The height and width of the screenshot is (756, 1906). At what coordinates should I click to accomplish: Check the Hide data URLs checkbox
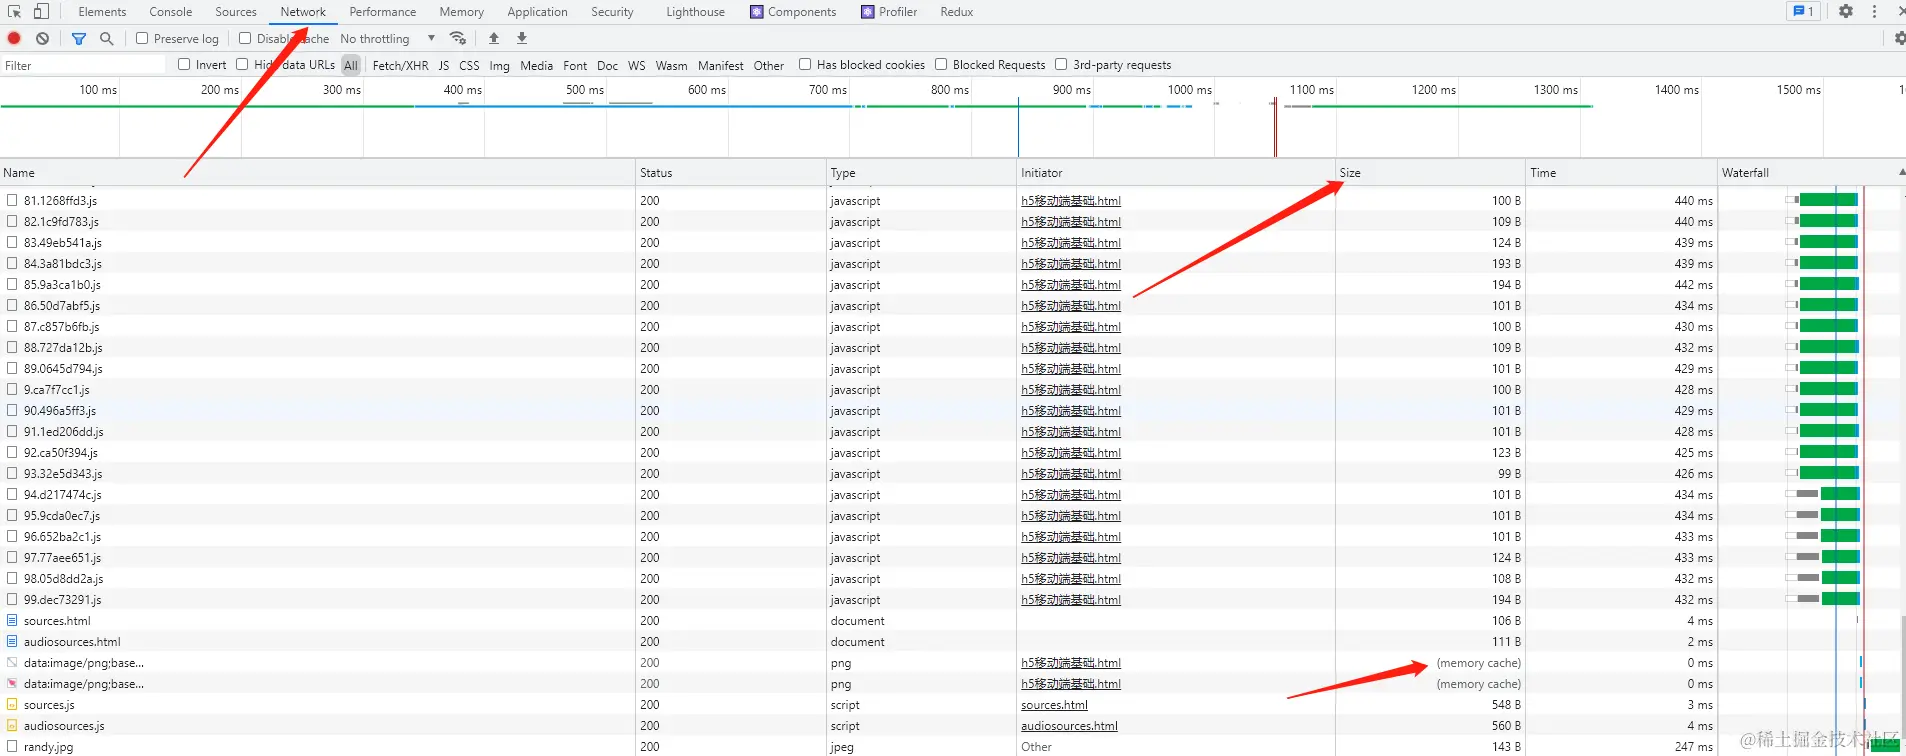242,64
